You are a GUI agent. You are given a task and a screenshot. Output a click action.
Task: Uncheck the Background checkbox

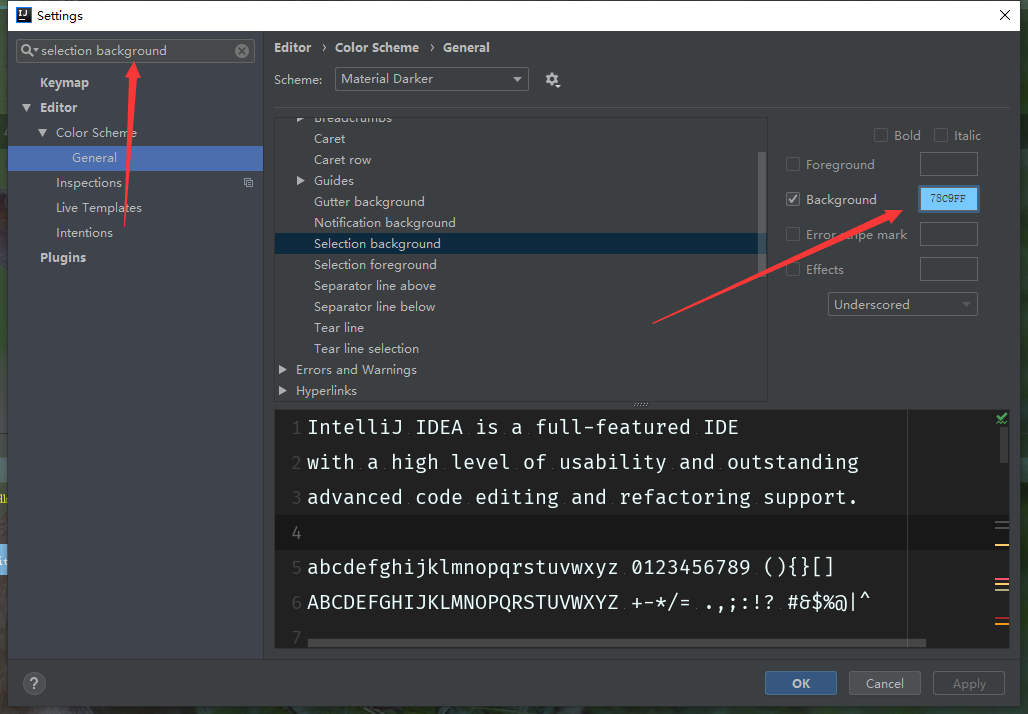click(x=793, y=199)
